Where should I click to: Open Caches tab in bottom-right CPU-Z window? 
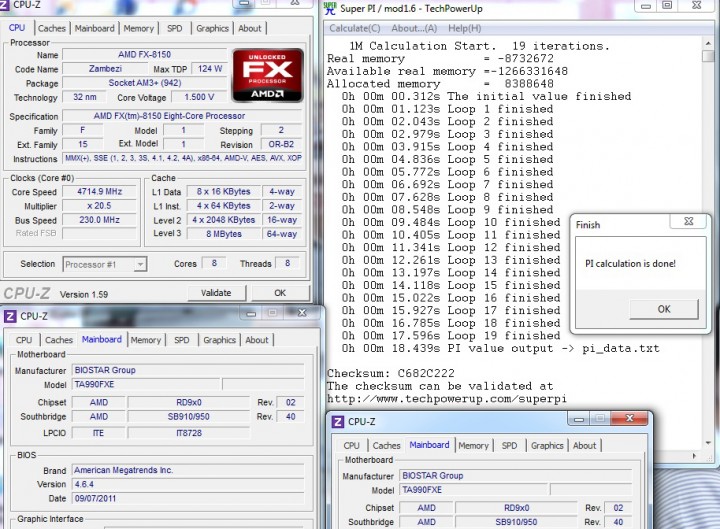tap(386, 446)
